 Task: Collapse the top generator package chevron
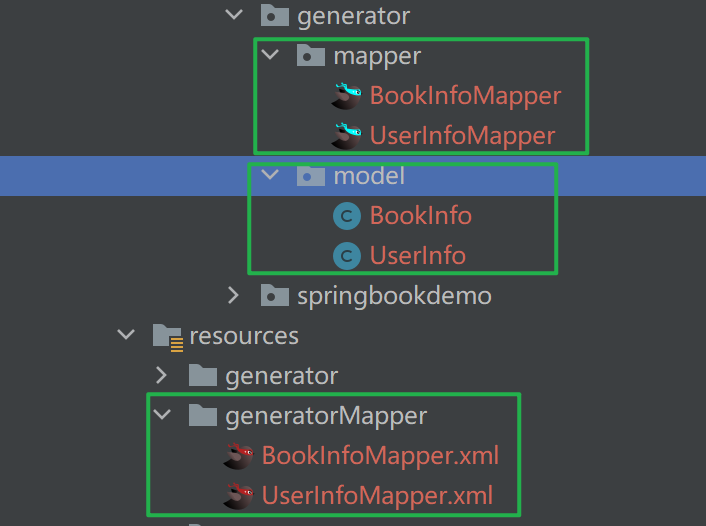tap(234, 15)
